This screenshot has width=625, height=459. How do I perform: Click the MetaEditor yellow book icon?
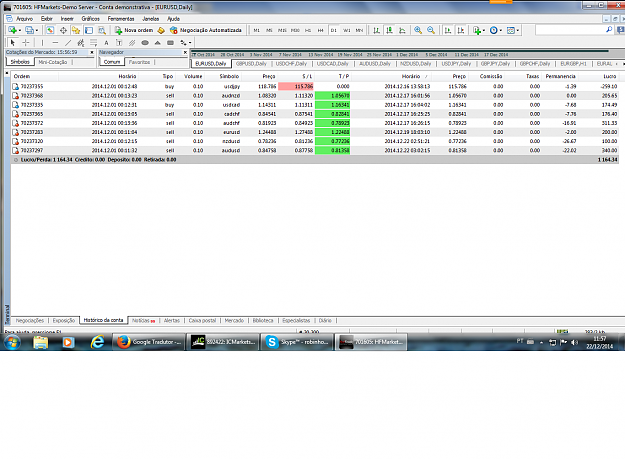[x=161, y=30]
